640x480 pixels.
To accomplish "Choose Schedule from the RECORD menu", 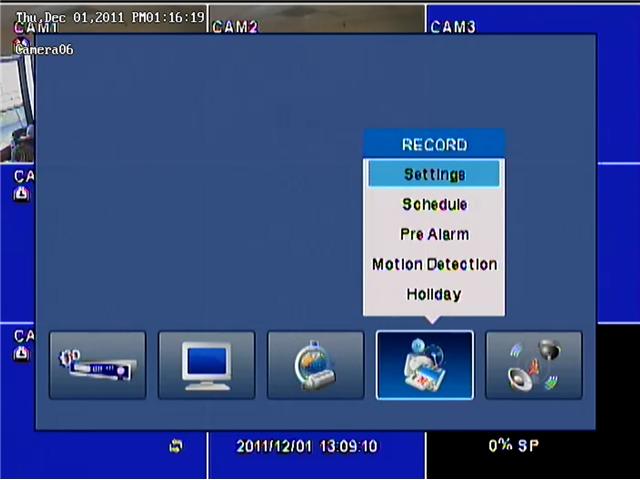I will (x=434, y=204).
